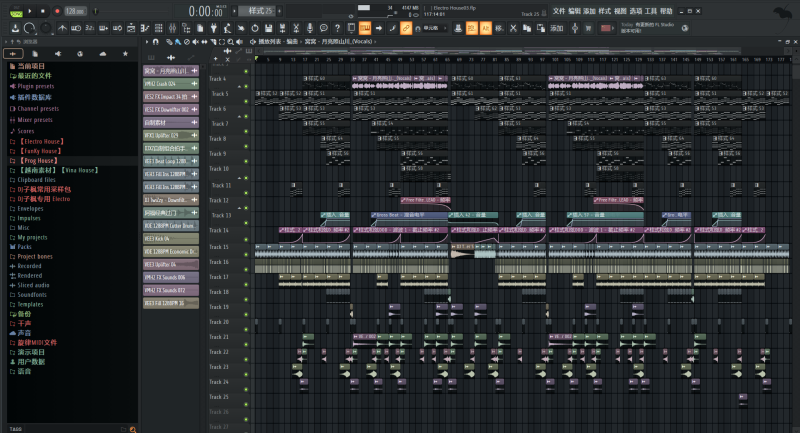Toggle the orange link icon
The height and width of the screenshot is (433, 800).
[406, 28]
